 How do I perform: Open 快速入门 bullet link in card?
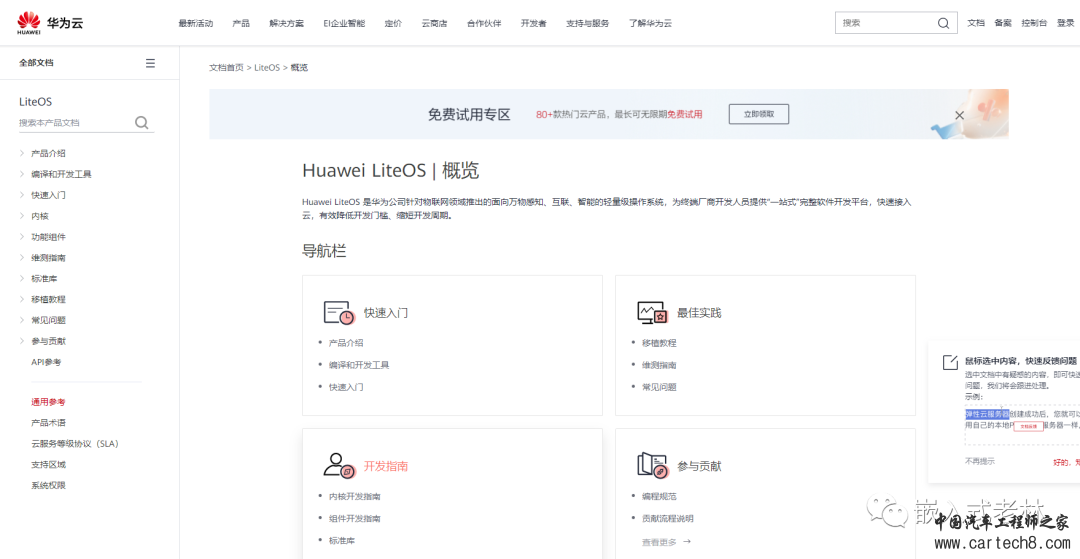(x=346, y=387)
